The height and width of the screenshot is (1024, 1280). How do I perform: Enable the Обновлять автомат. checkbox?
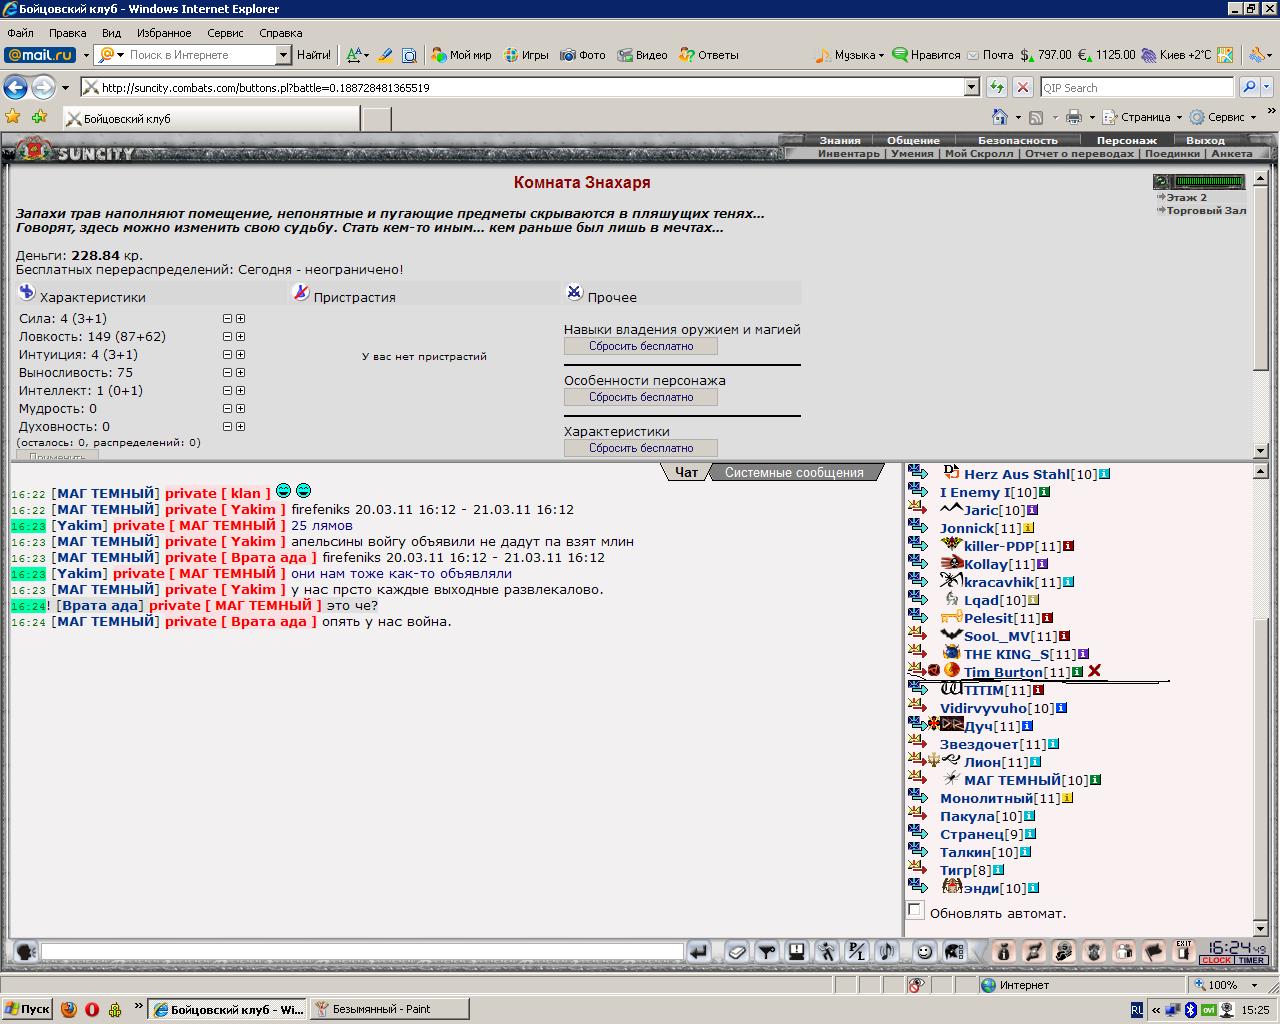pos(915,910)
